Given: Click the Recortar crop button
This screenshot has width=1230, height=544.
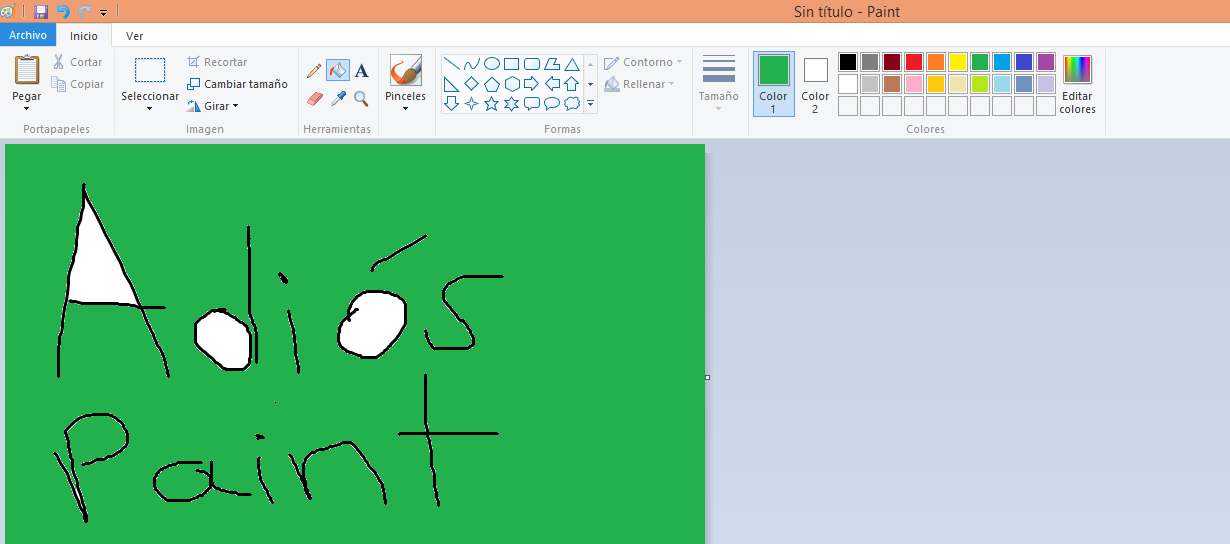Looking at the screenshot, I should coord(217,62).
